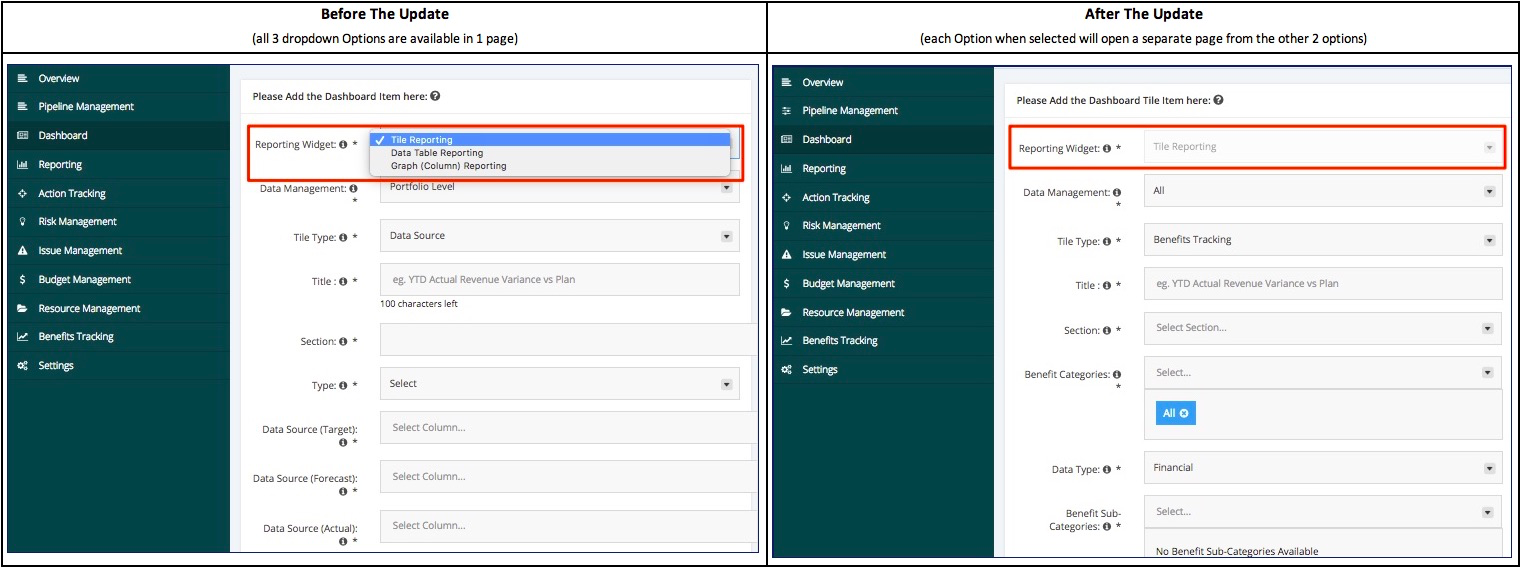Select the Data Table Reporting option
Screen dimensions: 1520x568
point(550,153)
